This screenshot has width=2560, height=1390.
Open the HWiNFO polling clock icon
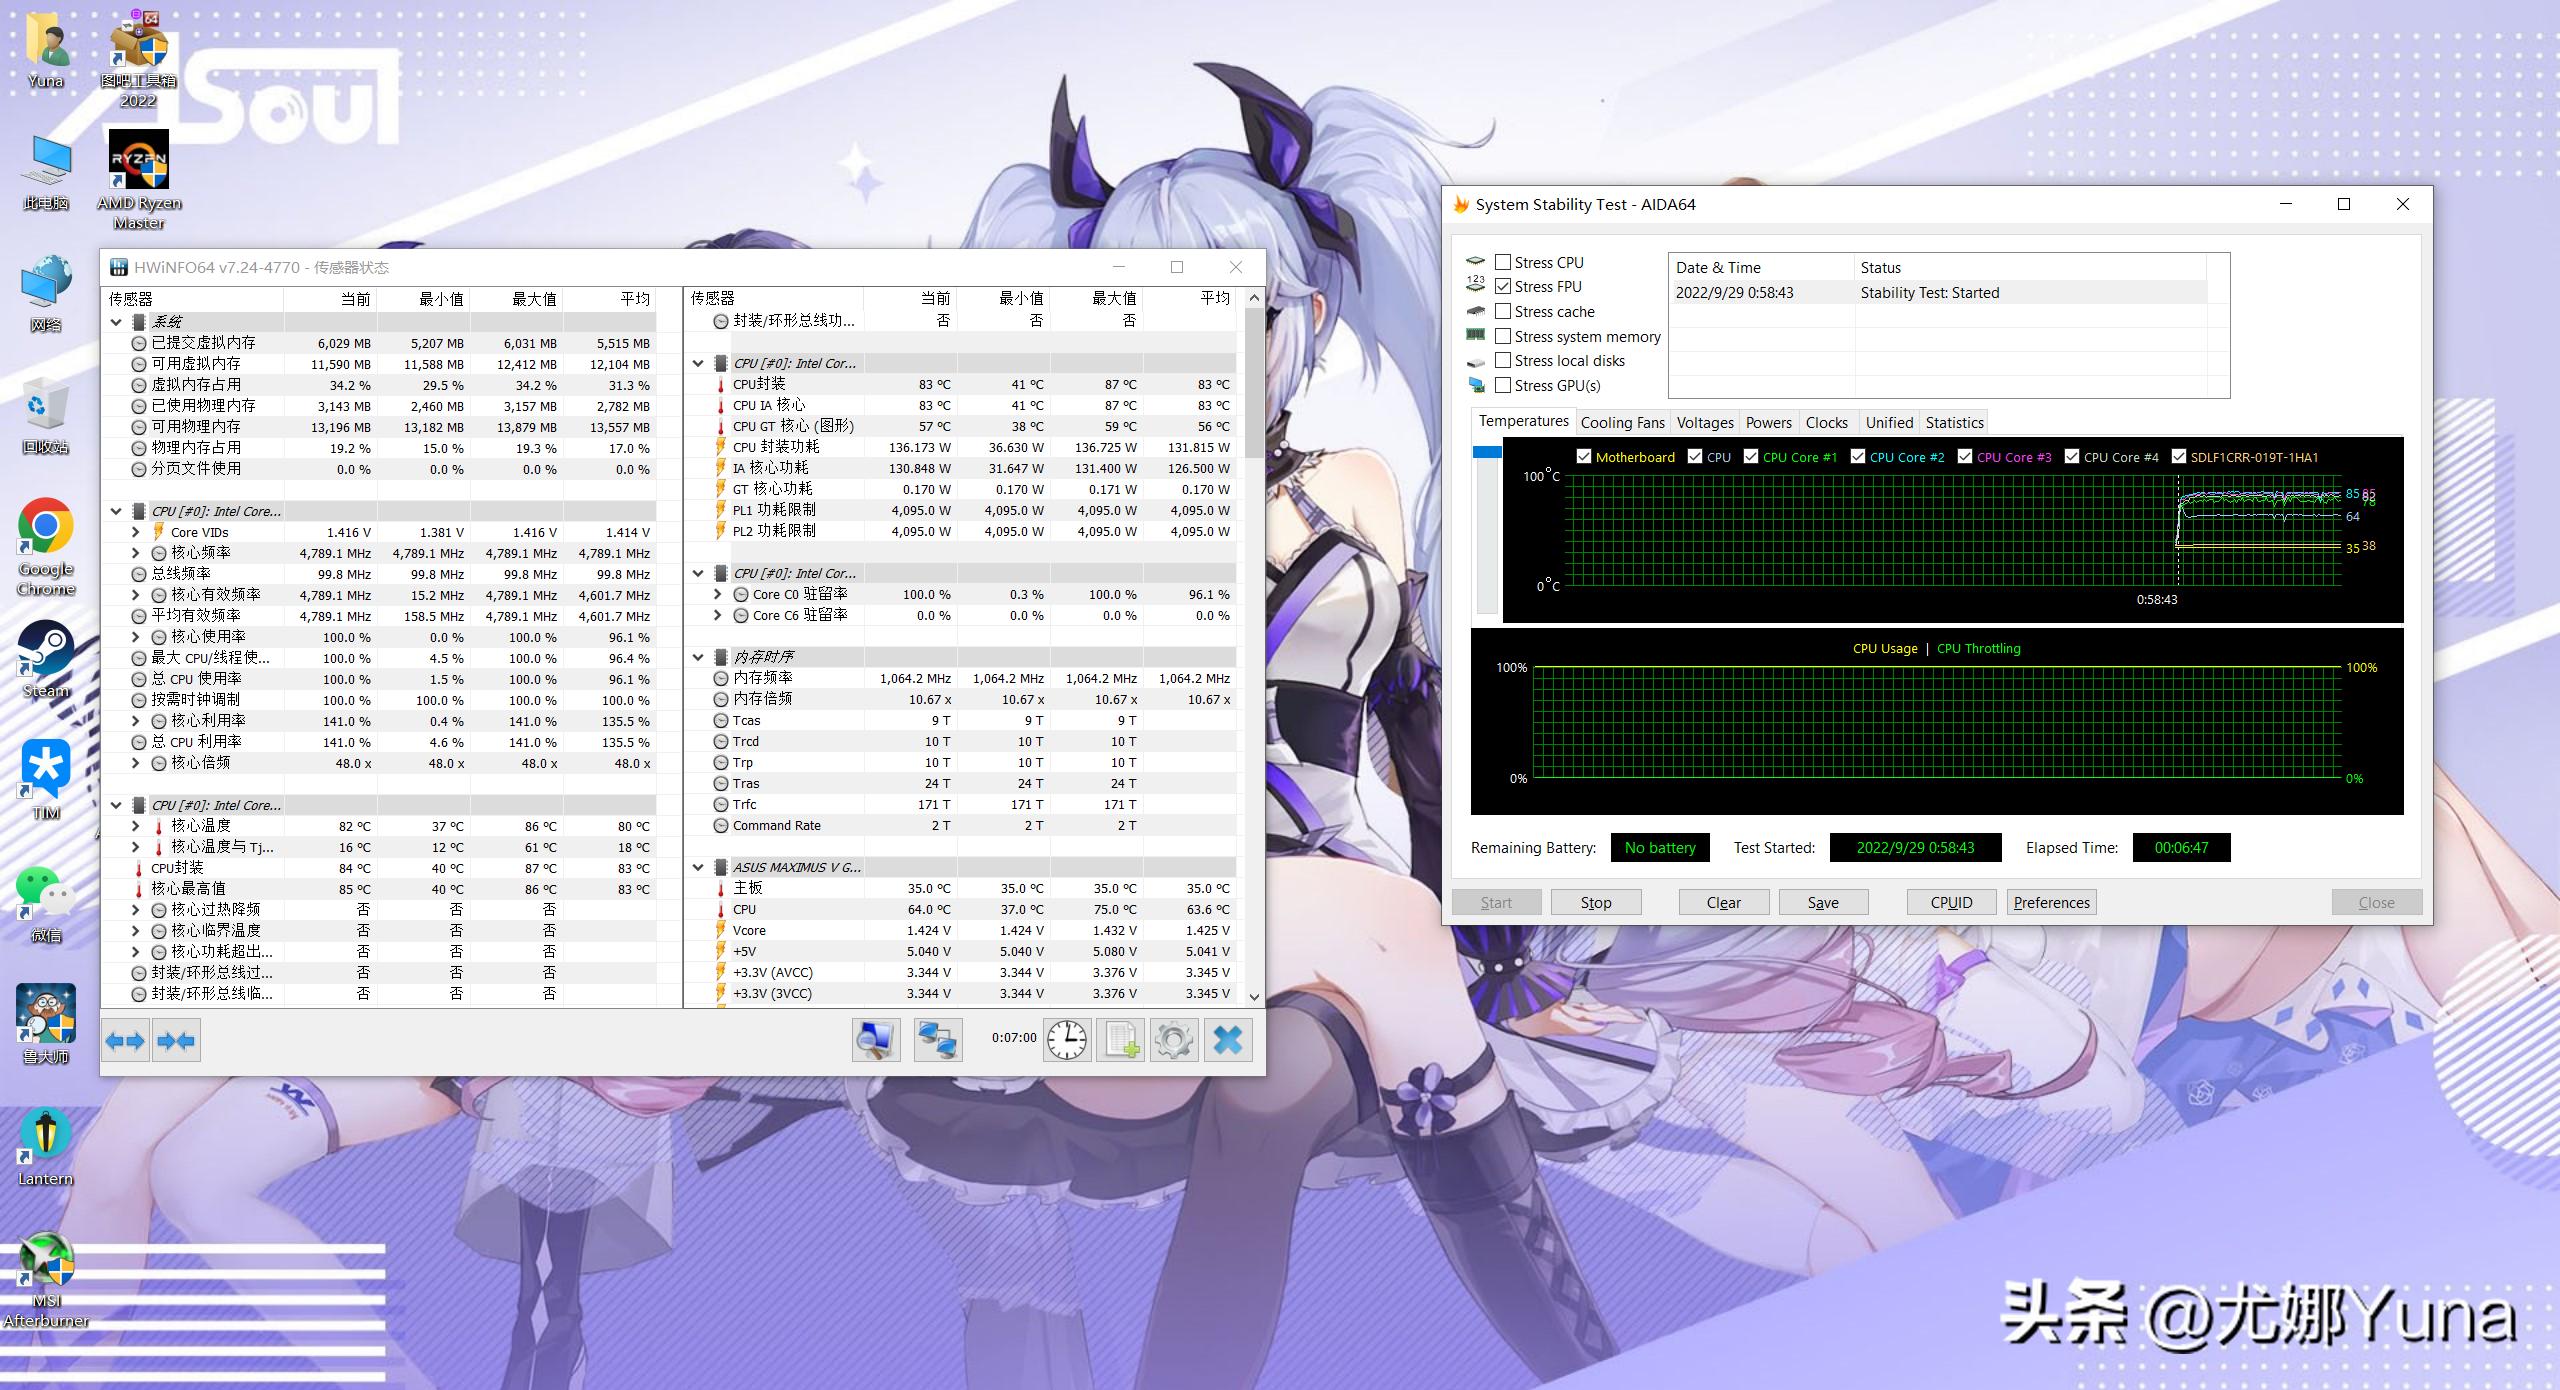tap(1068, 1040)
